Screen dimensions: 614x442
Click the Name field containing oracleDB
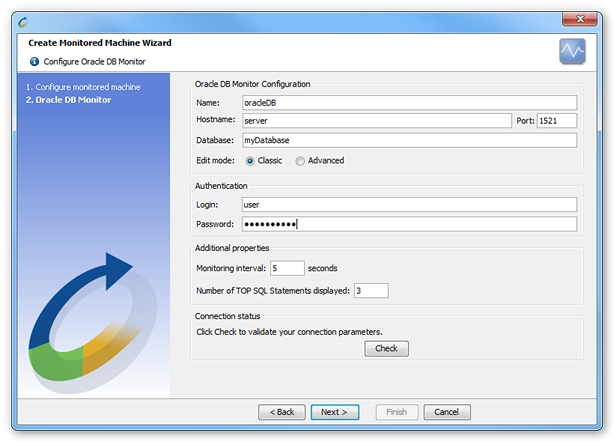pos(409,103)
